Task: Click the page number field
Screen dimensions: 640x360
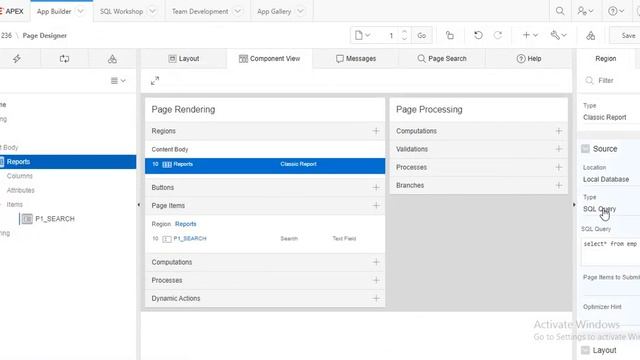Action: click(387, 36)
